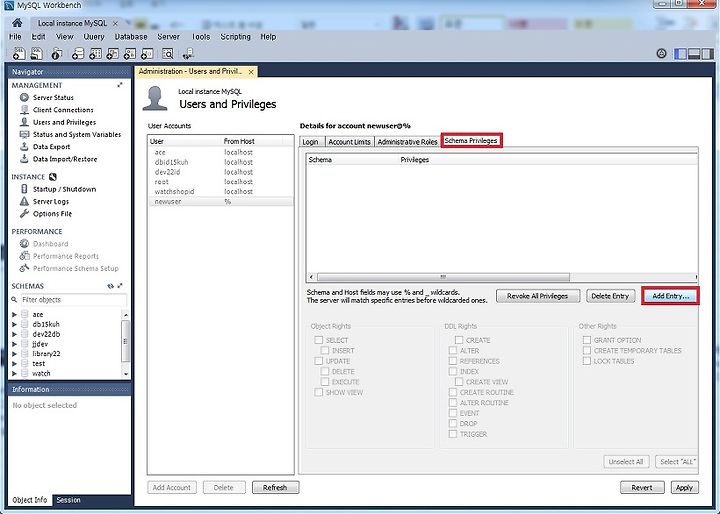Open the Scripting menu
Screen dimensions: 720x514
[235, 37]
